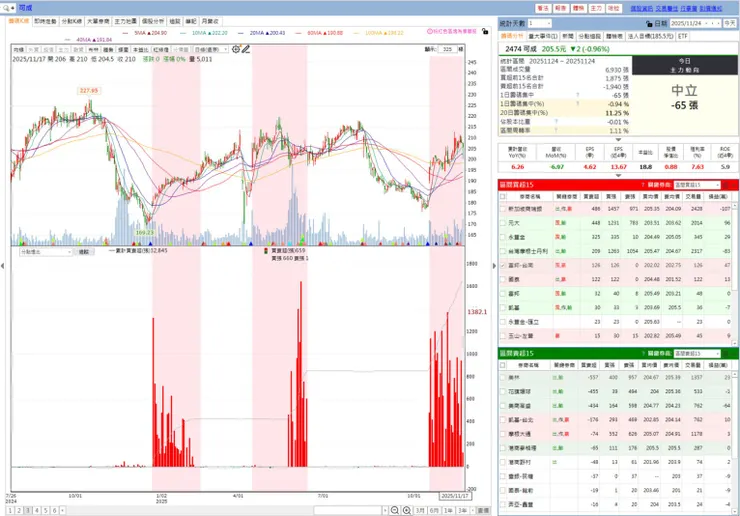Click the lock icon above the chart
The width and height of the screenshot is (740, 516).
(485, 31)
